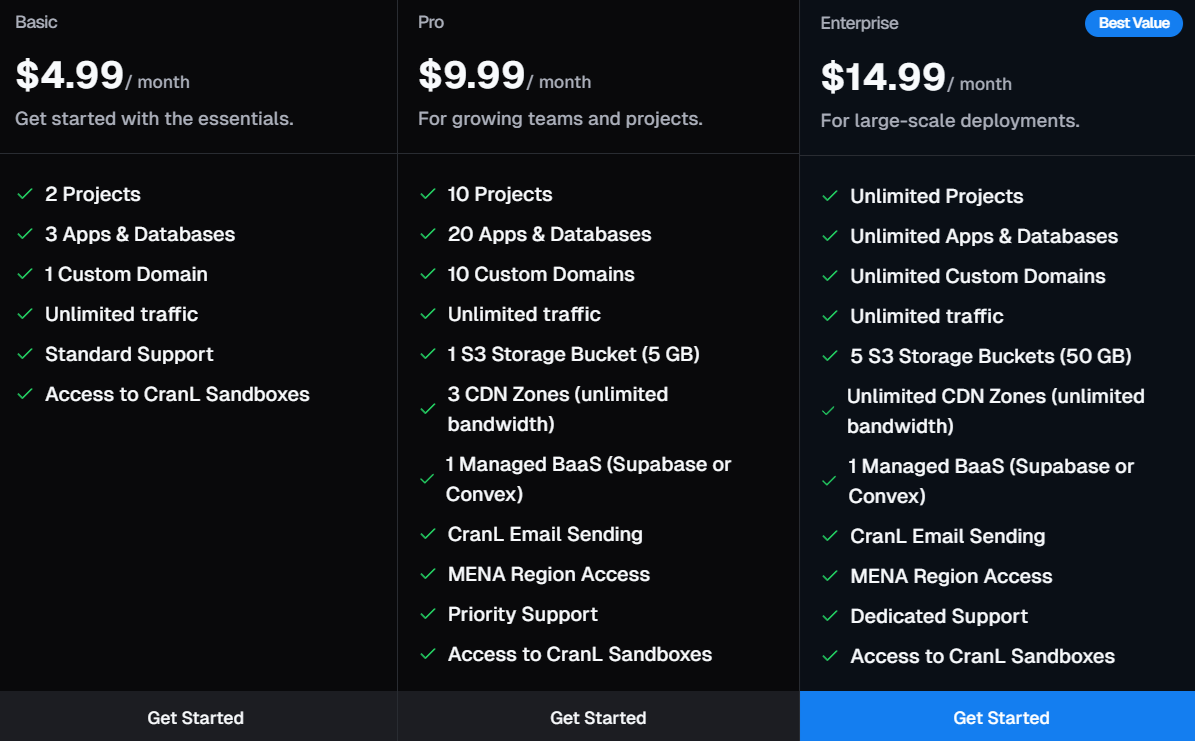Image resolution: width=1195 pixels, height=741 pixels.
Task: Click the Best Value badge
Action: click(x=1133, y=23)
